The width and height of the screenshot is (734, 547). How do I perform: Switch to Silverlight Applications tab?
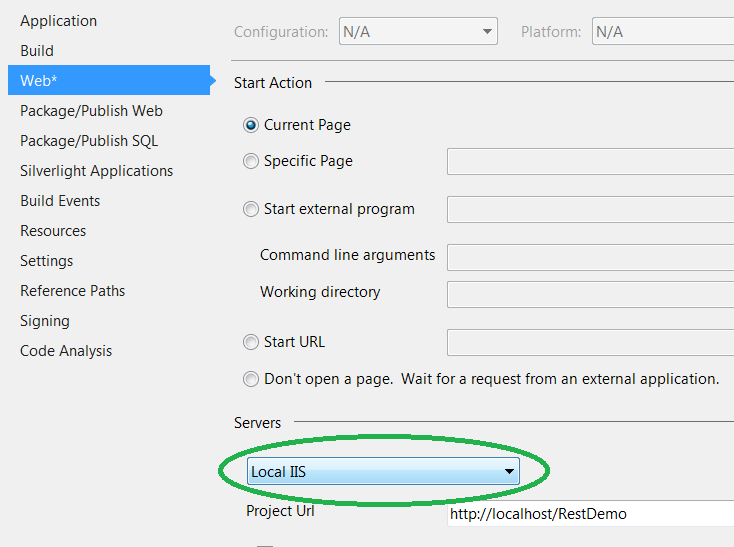coord(96,171)
